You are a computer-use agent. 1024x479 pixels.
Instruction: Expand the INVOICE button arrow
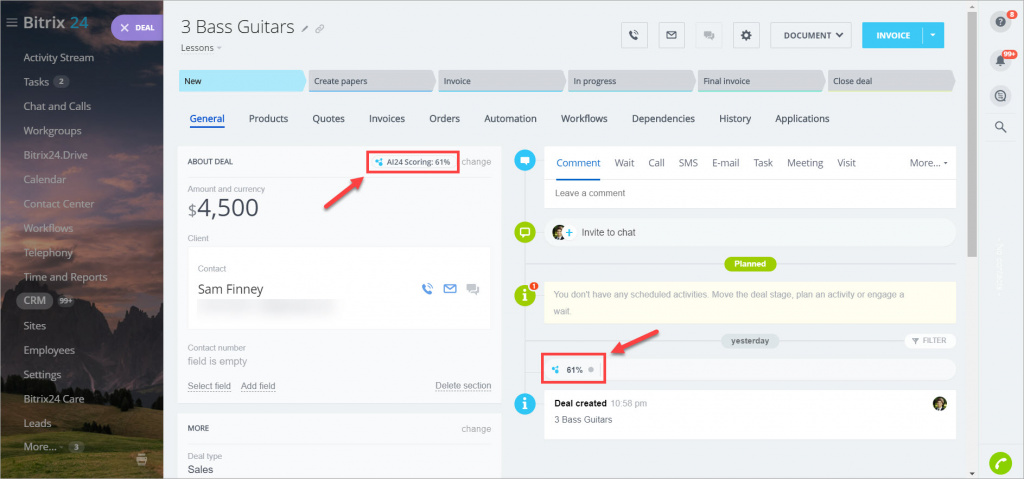[x=933, y=35]
